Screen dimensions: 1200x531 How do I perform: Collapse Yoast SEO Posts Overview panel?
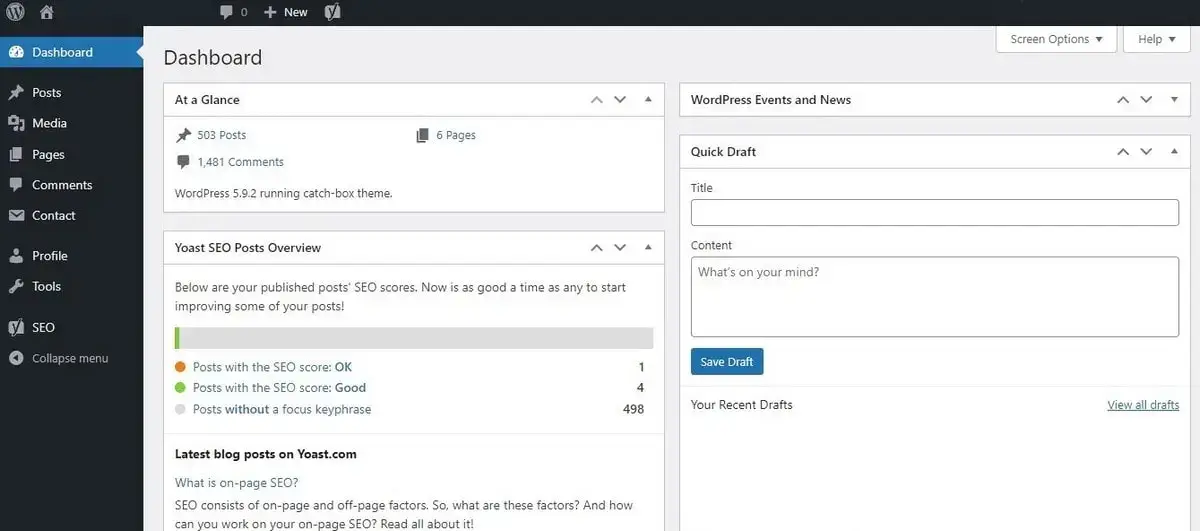[x=647, y=248]
